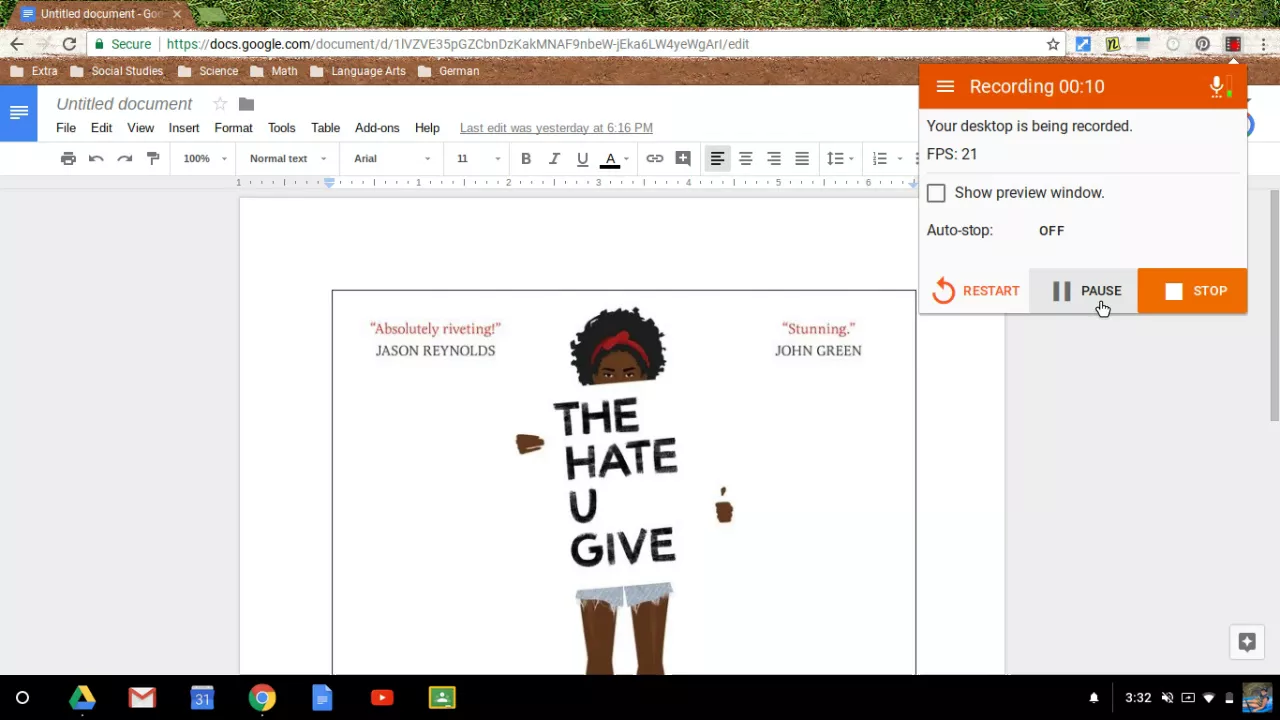The height and width of the screenshot is (720, 1280).
Task: Open Google Calendar from shelf
Action: [202, 698]
